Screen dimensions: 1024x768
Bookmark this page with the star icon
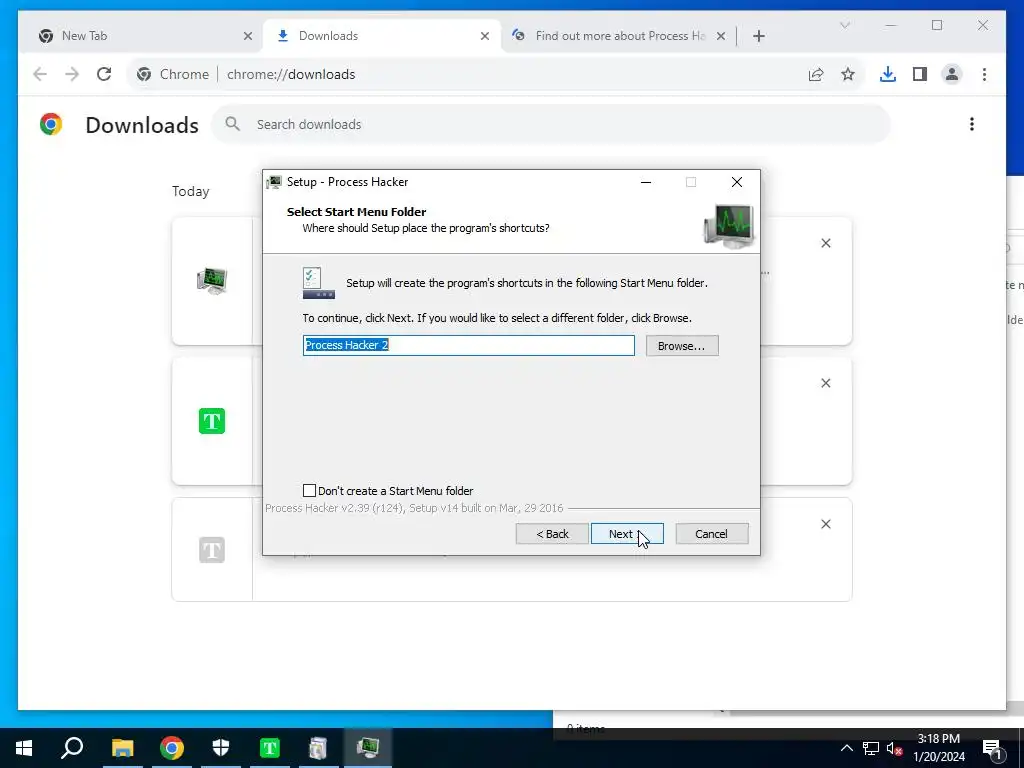click(x=848, y=74)
